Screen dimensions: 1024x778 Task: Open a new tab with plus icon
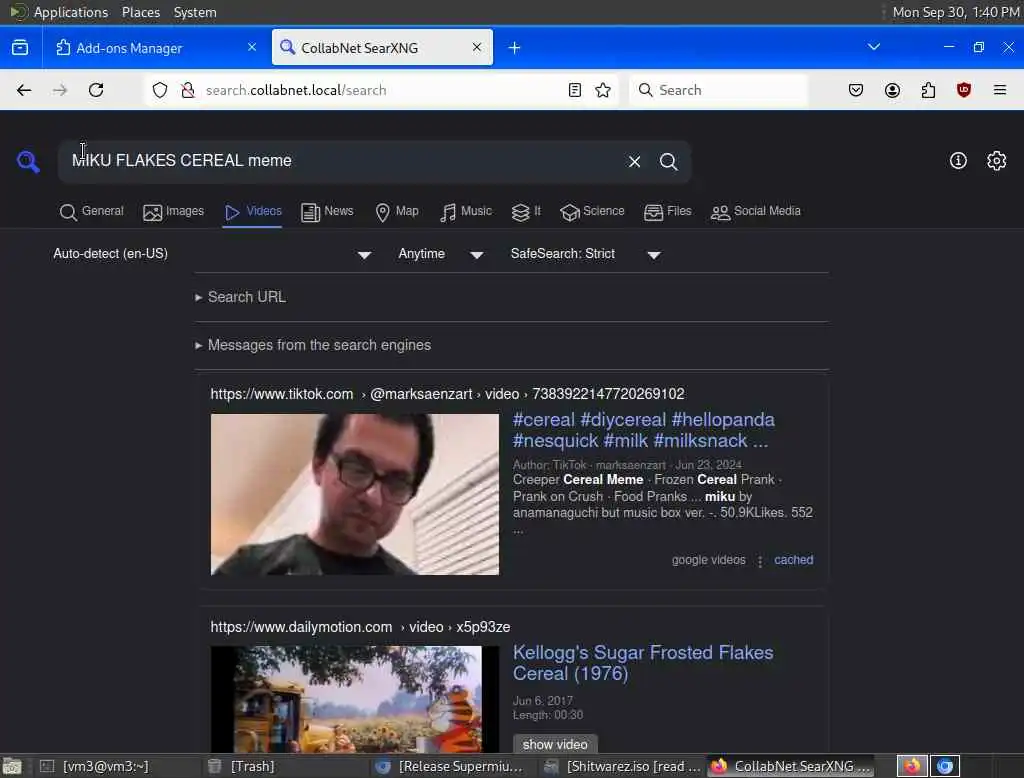515,48
